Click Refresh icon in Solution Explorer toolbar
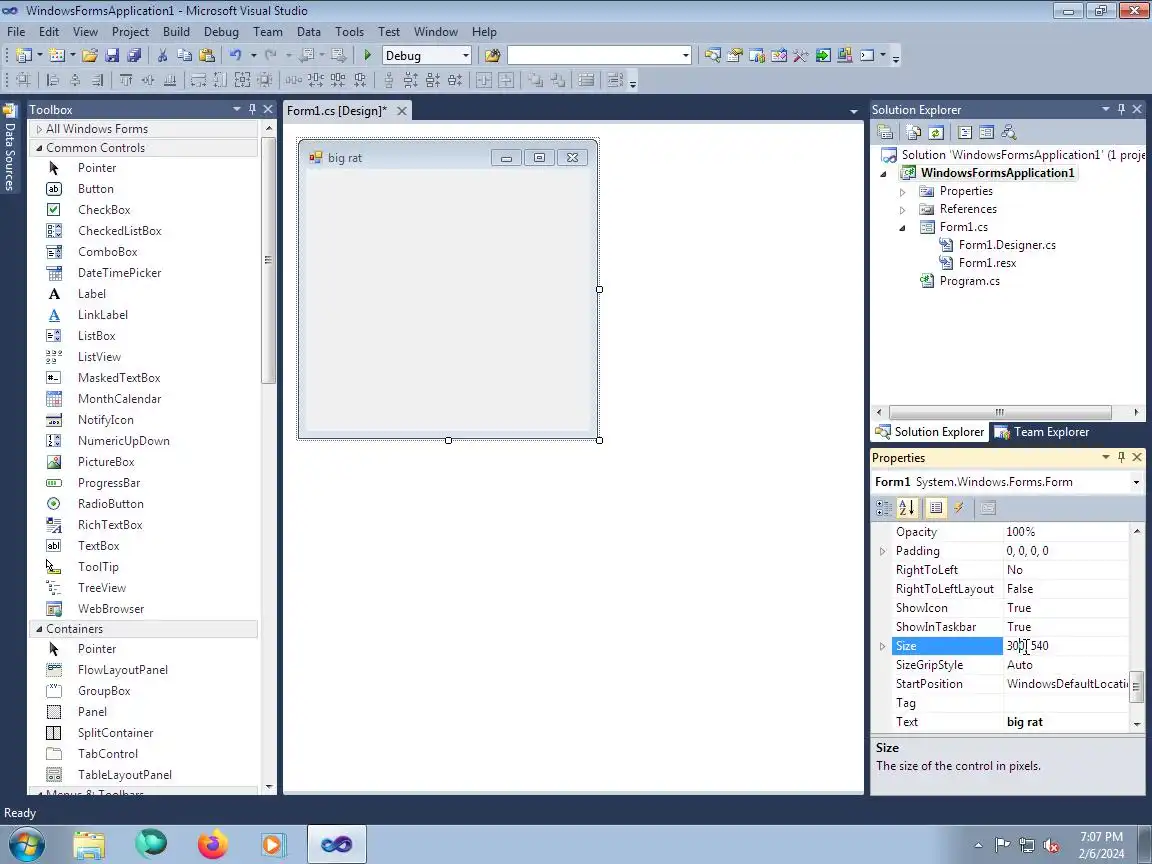This screenshot has height=864, width=1152. point(935,132)
